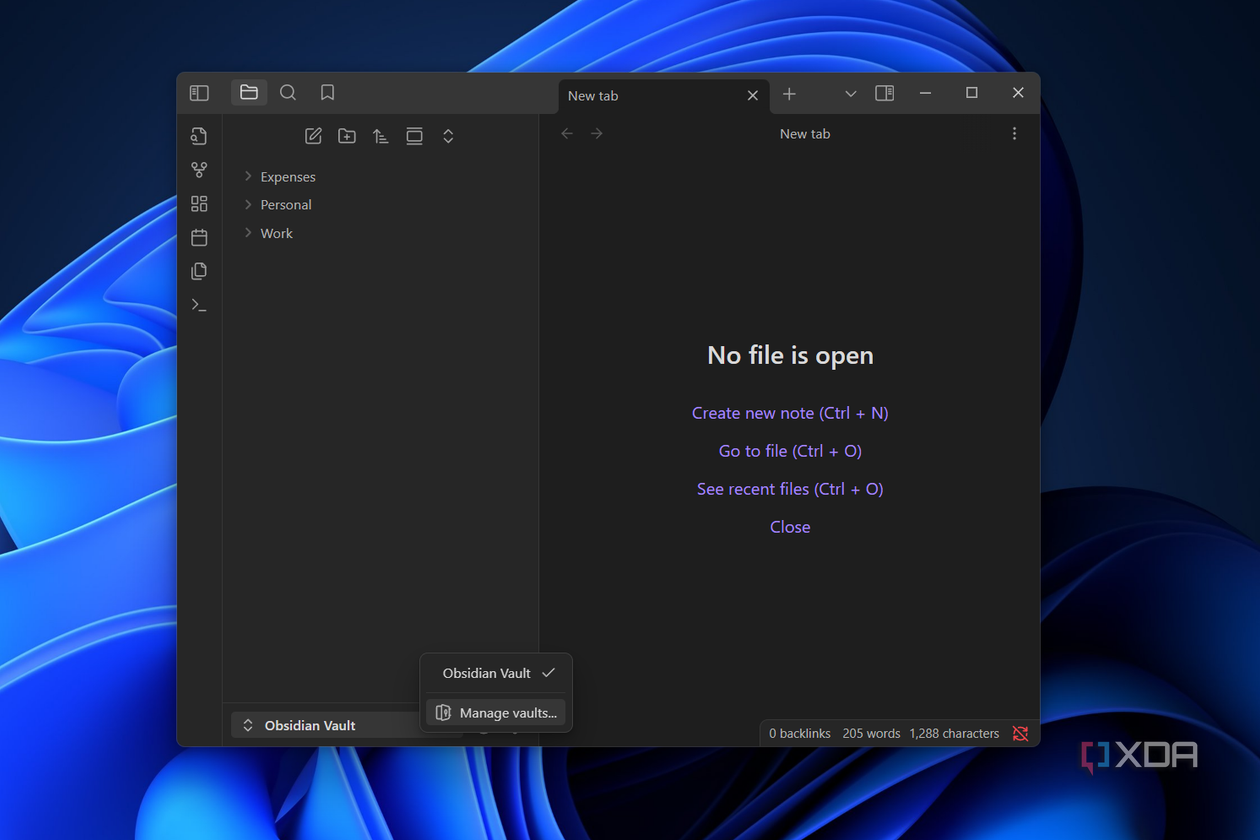1260x840 pixels.
Task: Select the New tab tab
Action: point(664,96)
